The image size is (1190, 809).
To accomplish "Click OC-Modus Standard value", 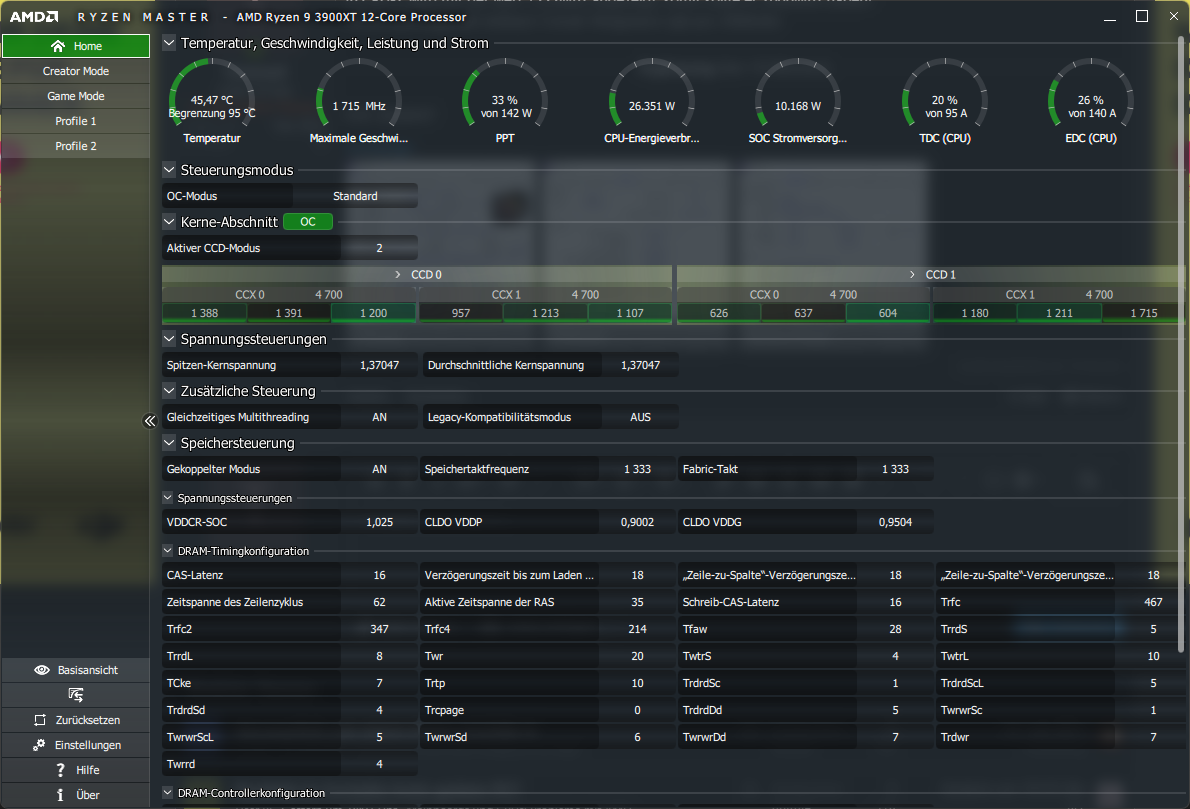I will click(x=355, y=196).
